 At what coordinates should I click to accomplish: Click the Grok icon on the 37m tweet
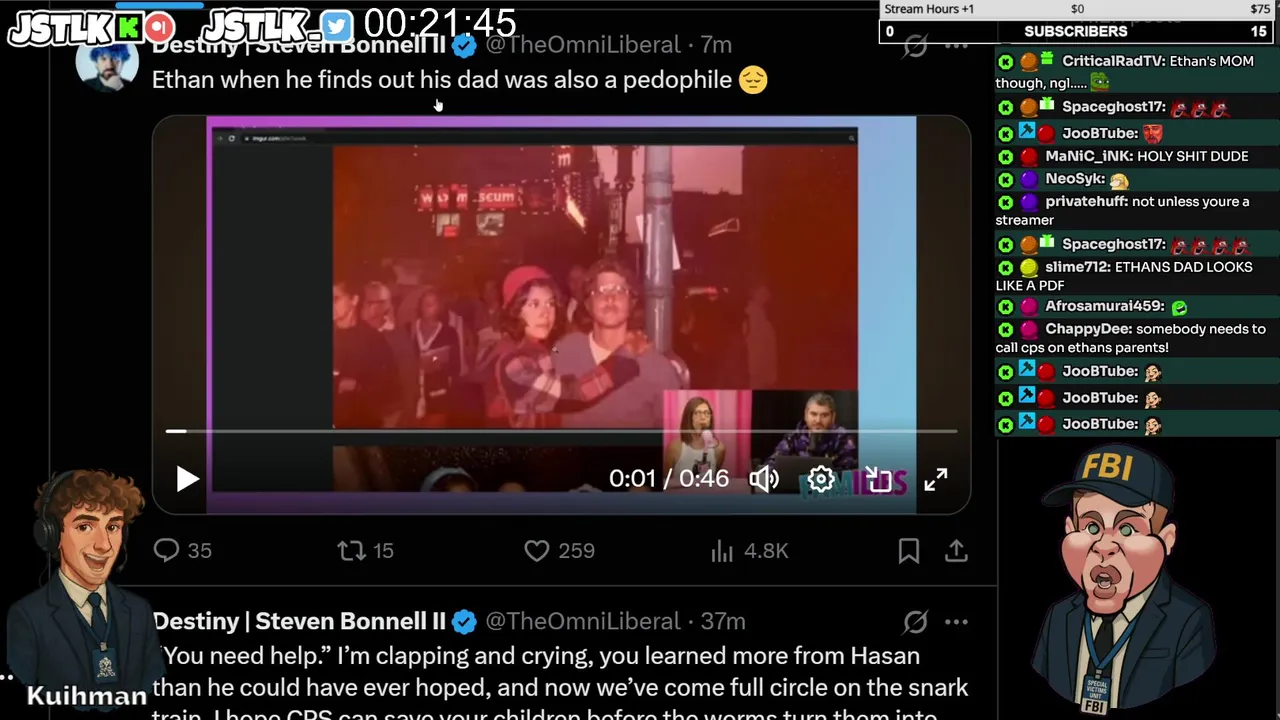pos(915,622)
